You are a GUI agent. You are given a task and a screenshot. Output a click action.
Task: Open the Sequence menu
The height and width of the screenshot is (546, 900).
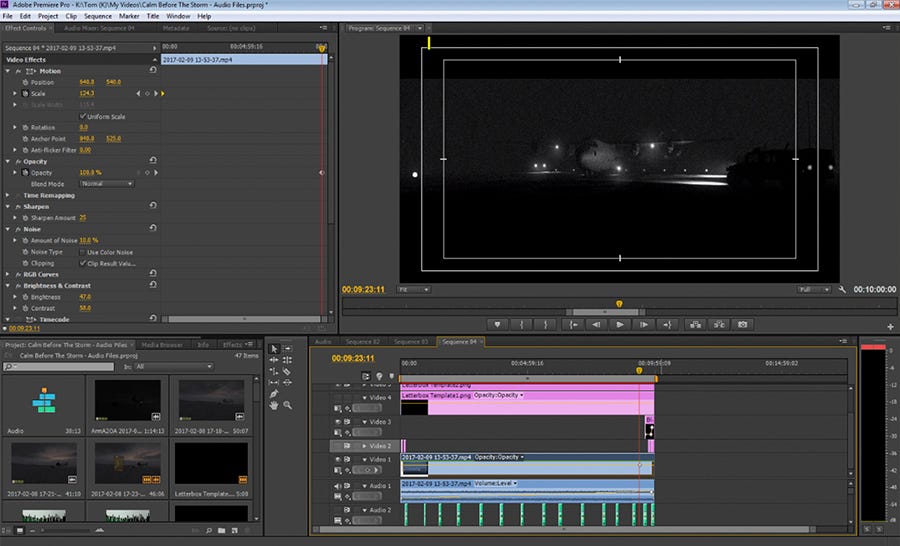pos(97,16)
